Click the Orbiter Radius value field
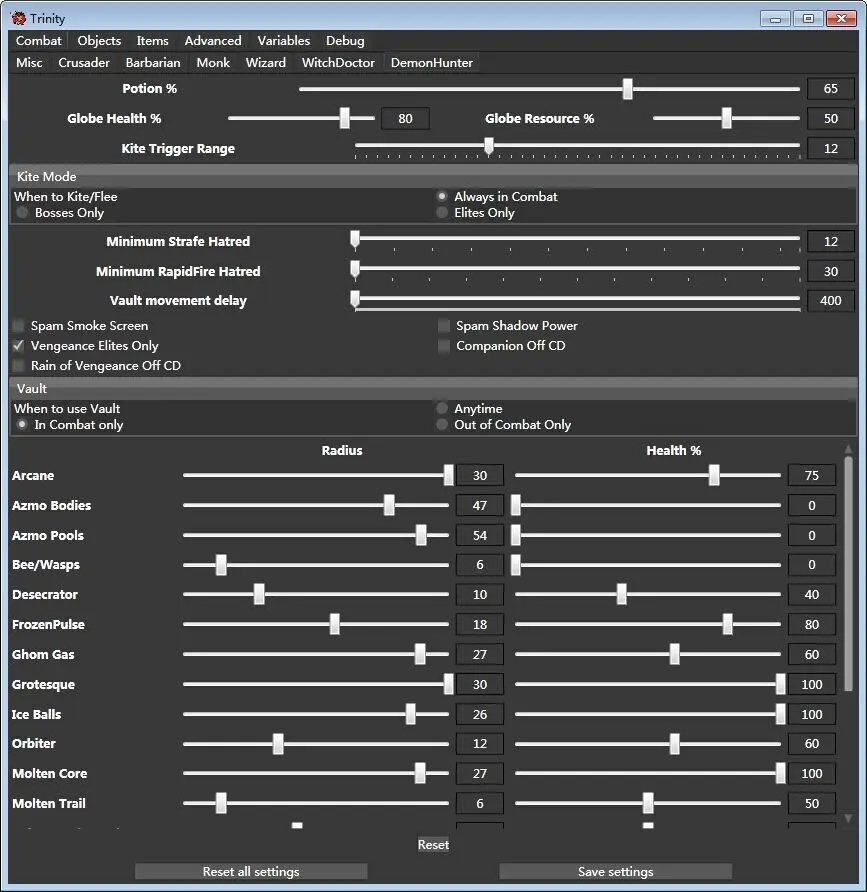The width and height of the screenshot is (867, 892). pos(480,744)
